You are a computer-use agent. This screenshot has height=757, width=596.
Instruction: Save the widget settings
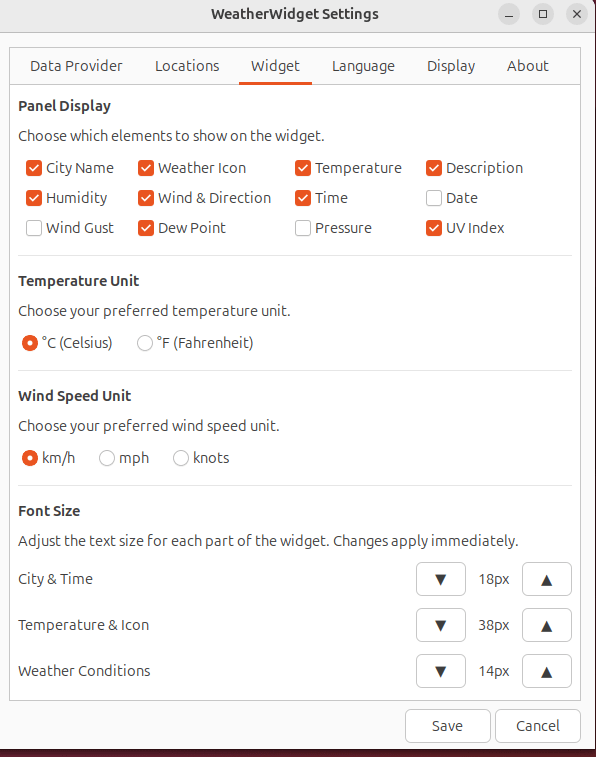(x=447, y=726)
